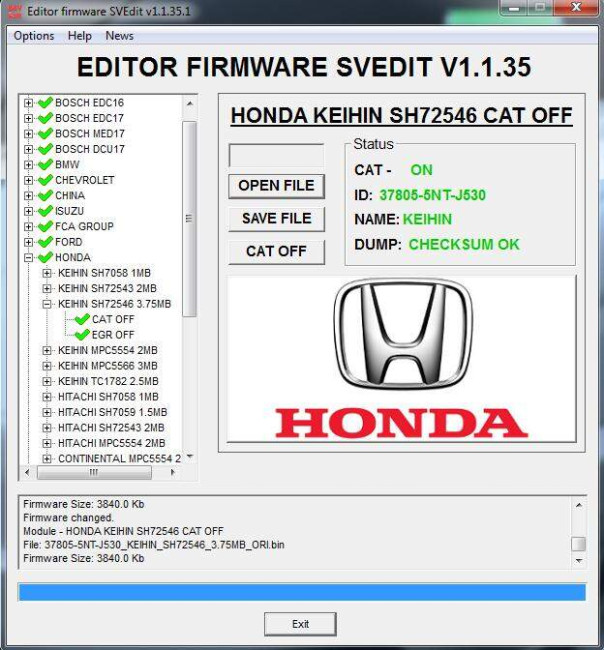Expand the BOSCH EDC17 tree node
Viewport: 604px width, 650px height.
pyautogui.click(x=28, y=118)
